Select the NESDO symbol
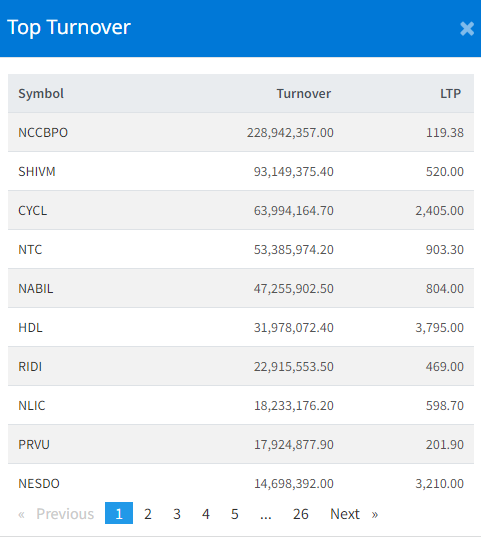 (x=39, y=484)
